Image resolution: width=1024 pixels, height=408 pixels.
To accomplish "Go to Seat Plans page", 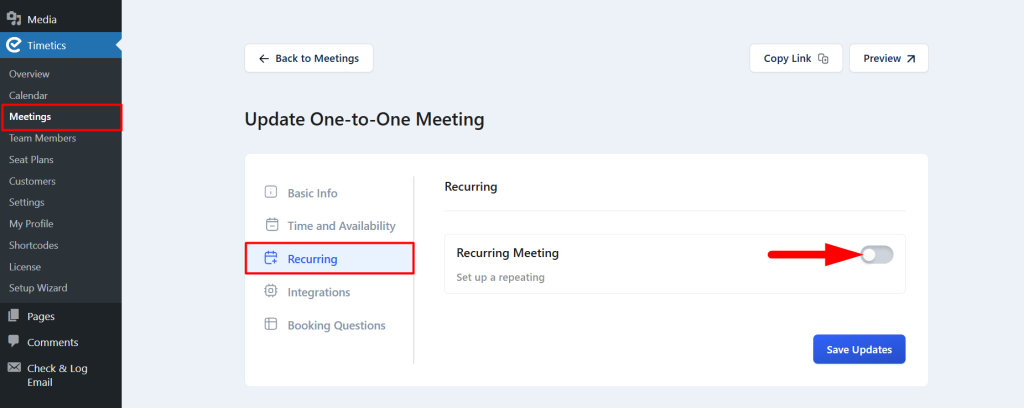I will [31, 159].
